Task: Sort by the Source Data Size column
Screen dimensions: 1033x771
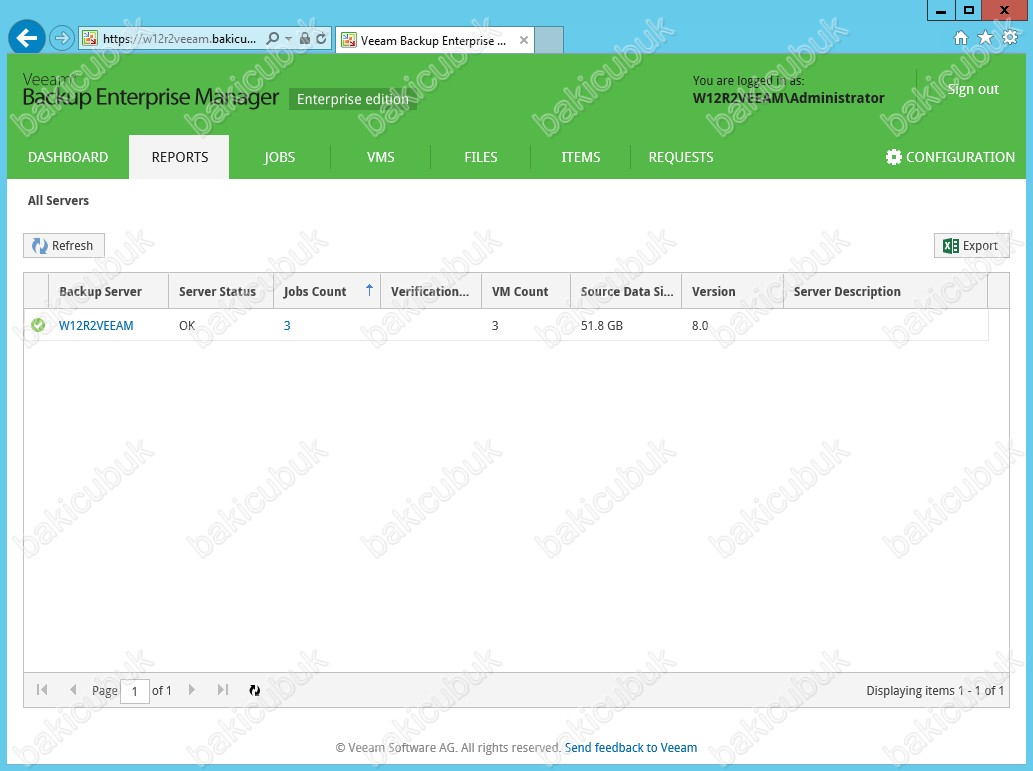Action: click(626, 291)
